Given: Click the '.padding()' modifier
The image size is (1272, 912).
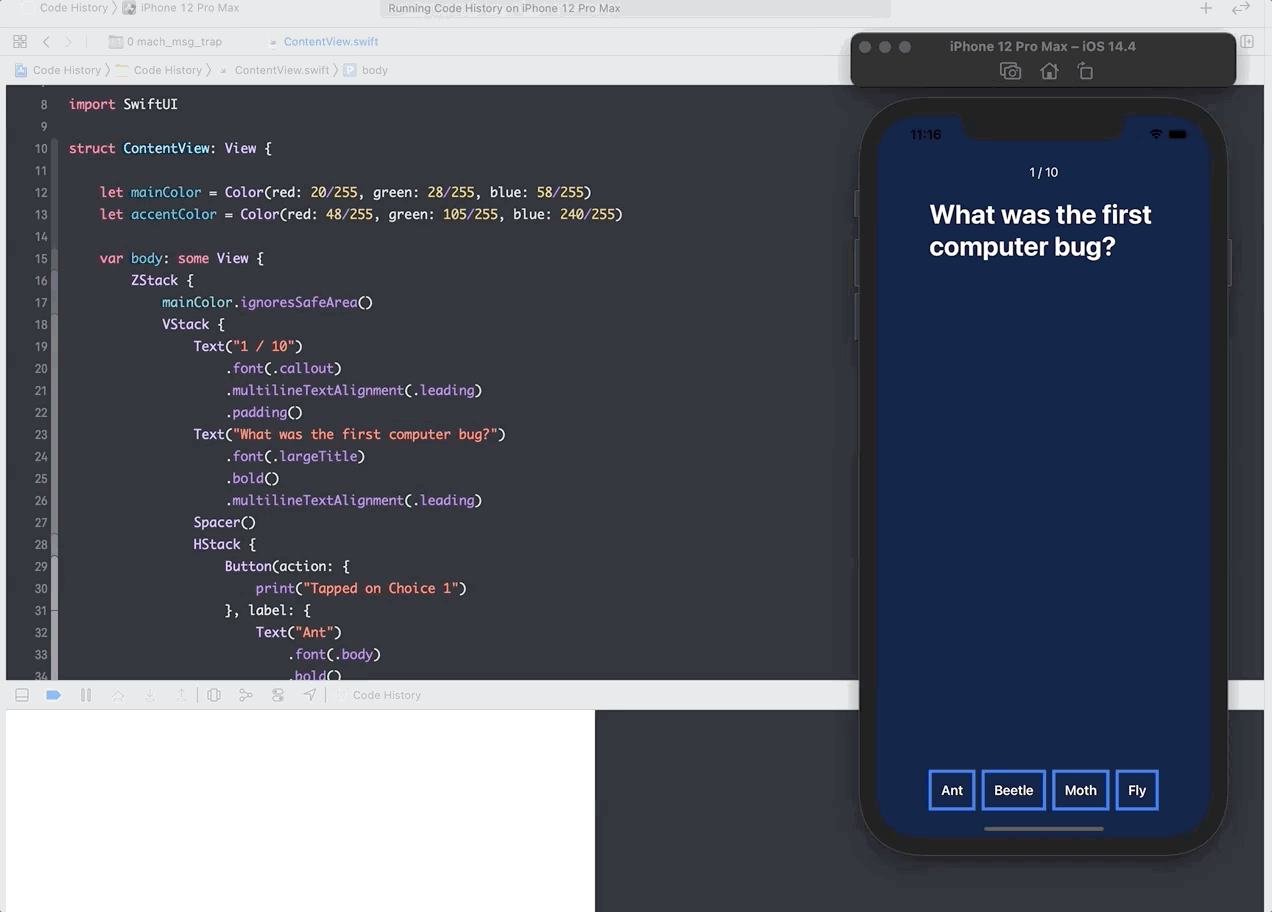Looking at the screenshot, I should (264, 412).
